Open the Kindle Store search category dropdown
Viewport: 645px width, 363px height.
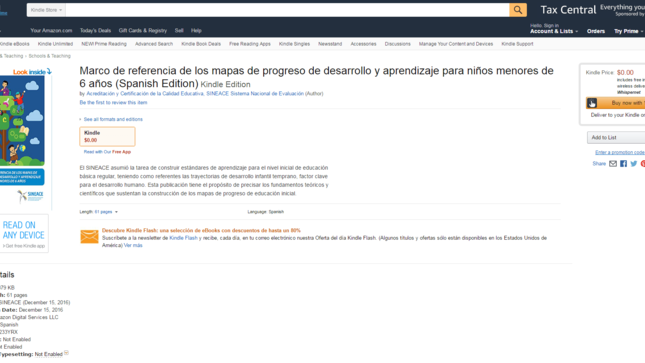tap(46, 10)
